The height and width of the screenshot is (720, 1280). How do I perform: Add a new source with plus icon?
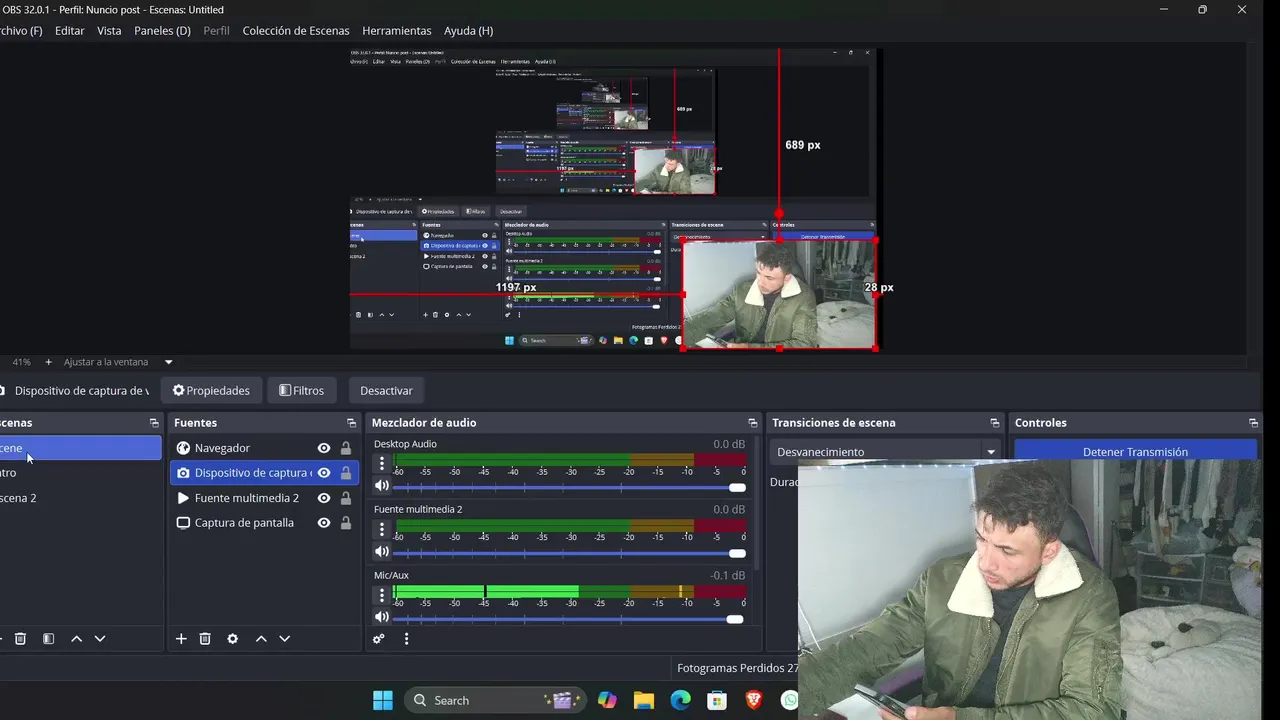tap(181, 639)
